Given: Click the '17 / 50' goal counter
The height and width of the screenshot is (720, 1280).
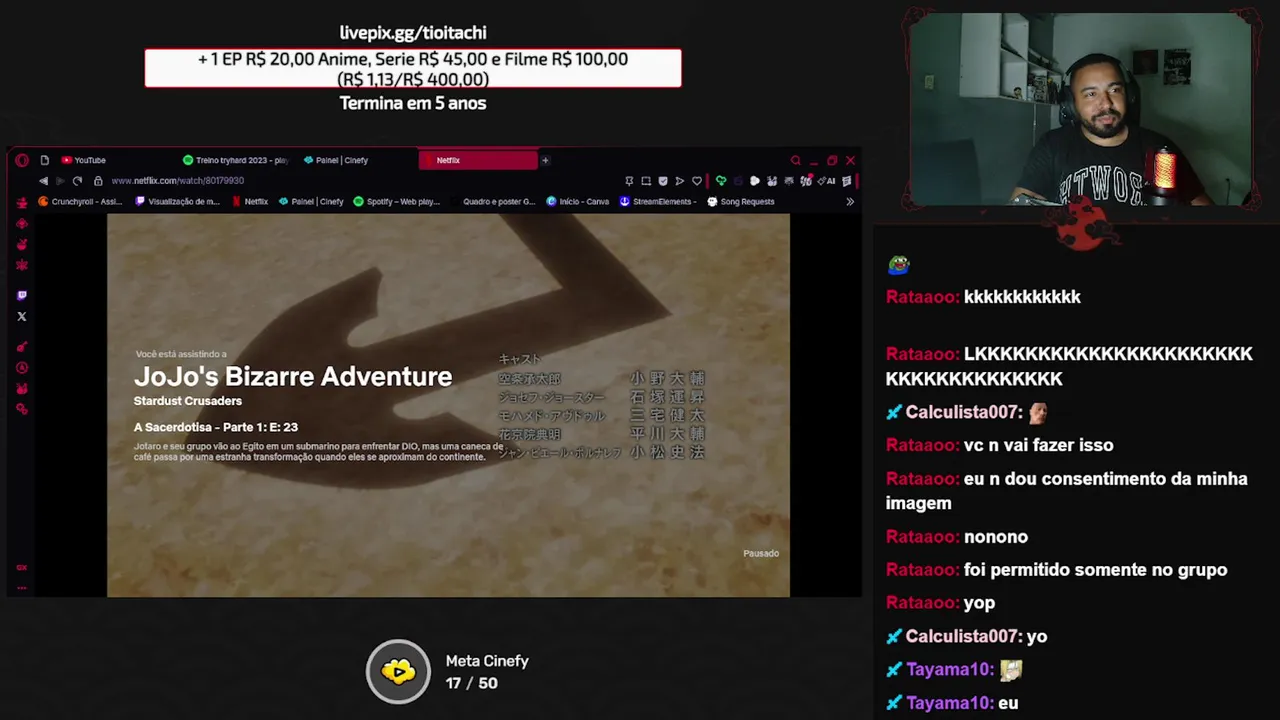Looking at the screenshot, I should pyautogui.click(x=471, y=683).
